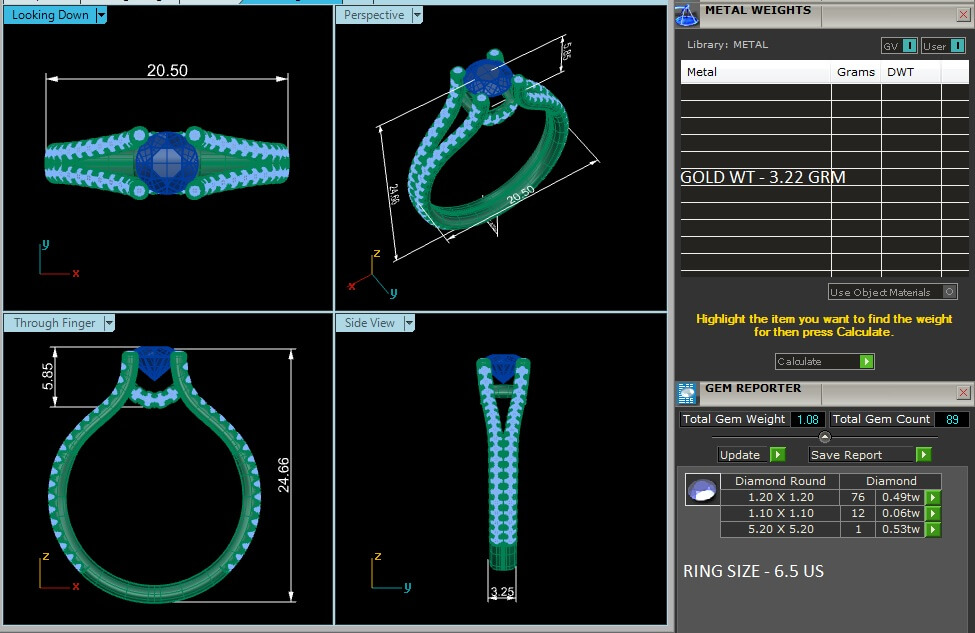
Task: Open the Looking Down viewport dropdown
Action: (101, 15)
